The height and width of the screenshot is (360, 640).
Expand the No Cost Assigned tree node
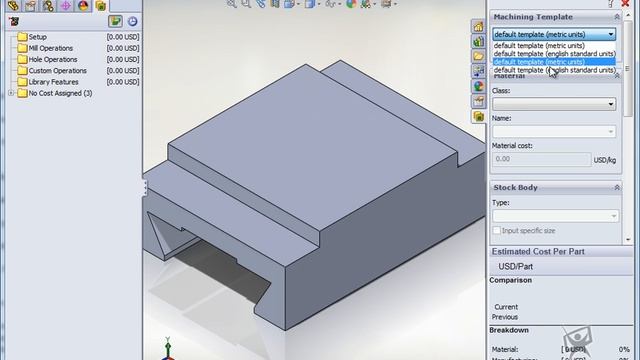[11, 93]
